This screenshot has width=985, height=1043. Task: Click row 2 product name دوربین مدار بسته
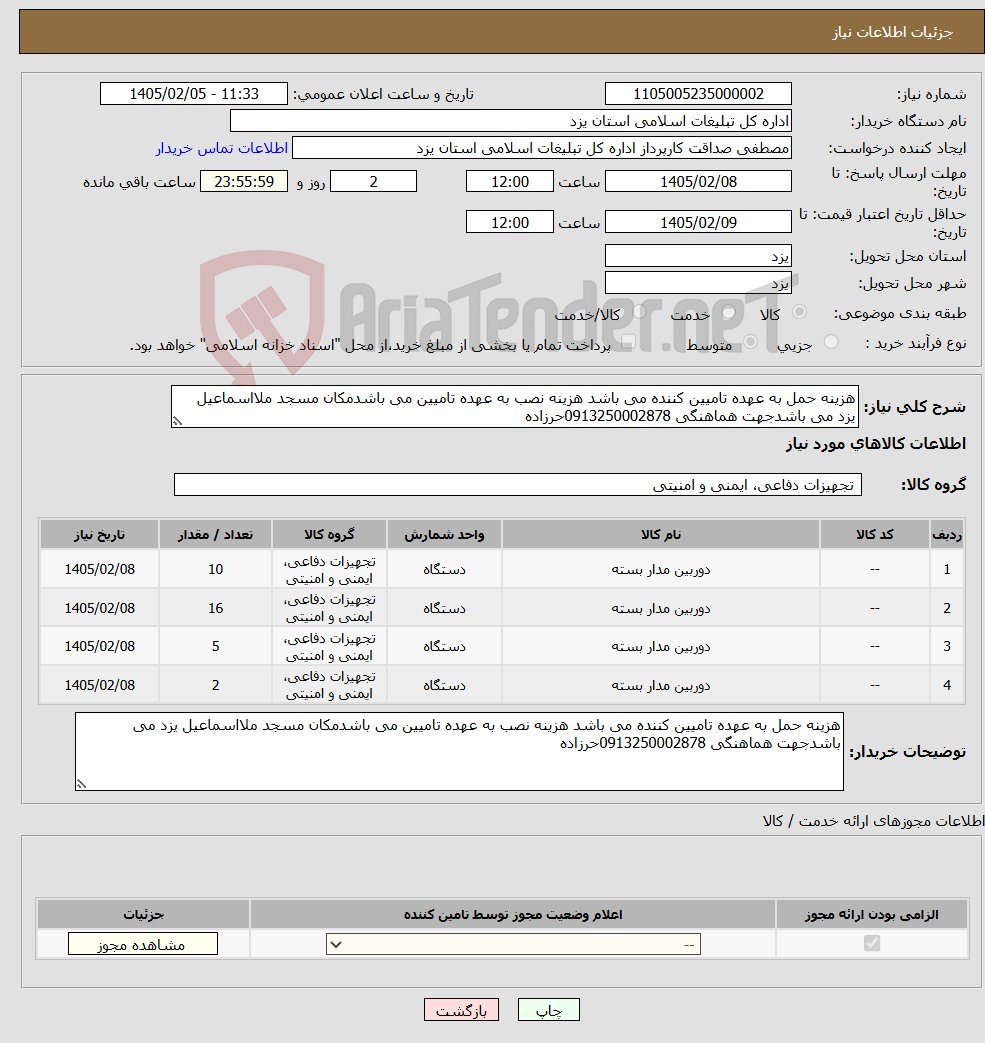pos(660,608)
